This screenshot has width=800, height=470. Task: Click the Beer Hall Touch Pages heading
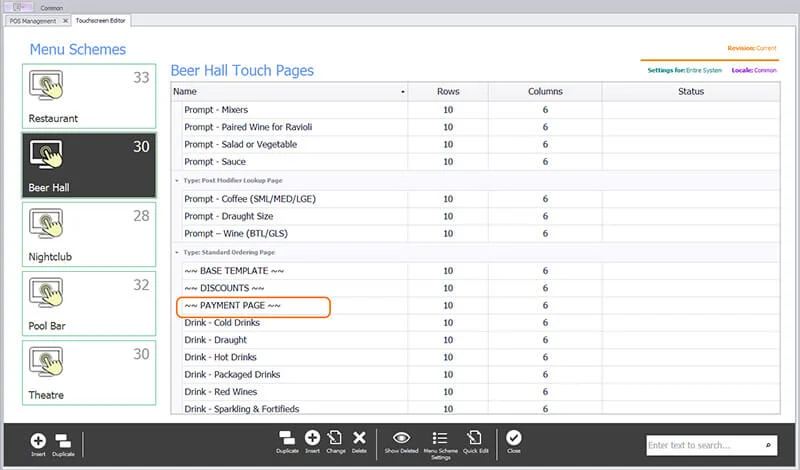242,70
